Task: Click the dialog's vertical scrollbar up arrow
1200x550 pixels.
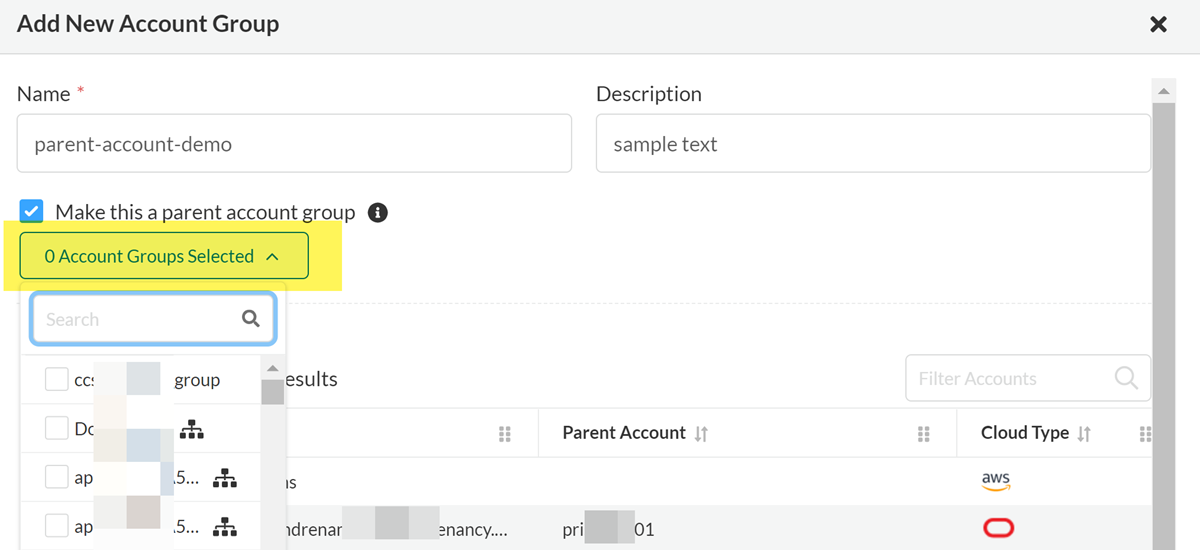Action: point(1163,90)
